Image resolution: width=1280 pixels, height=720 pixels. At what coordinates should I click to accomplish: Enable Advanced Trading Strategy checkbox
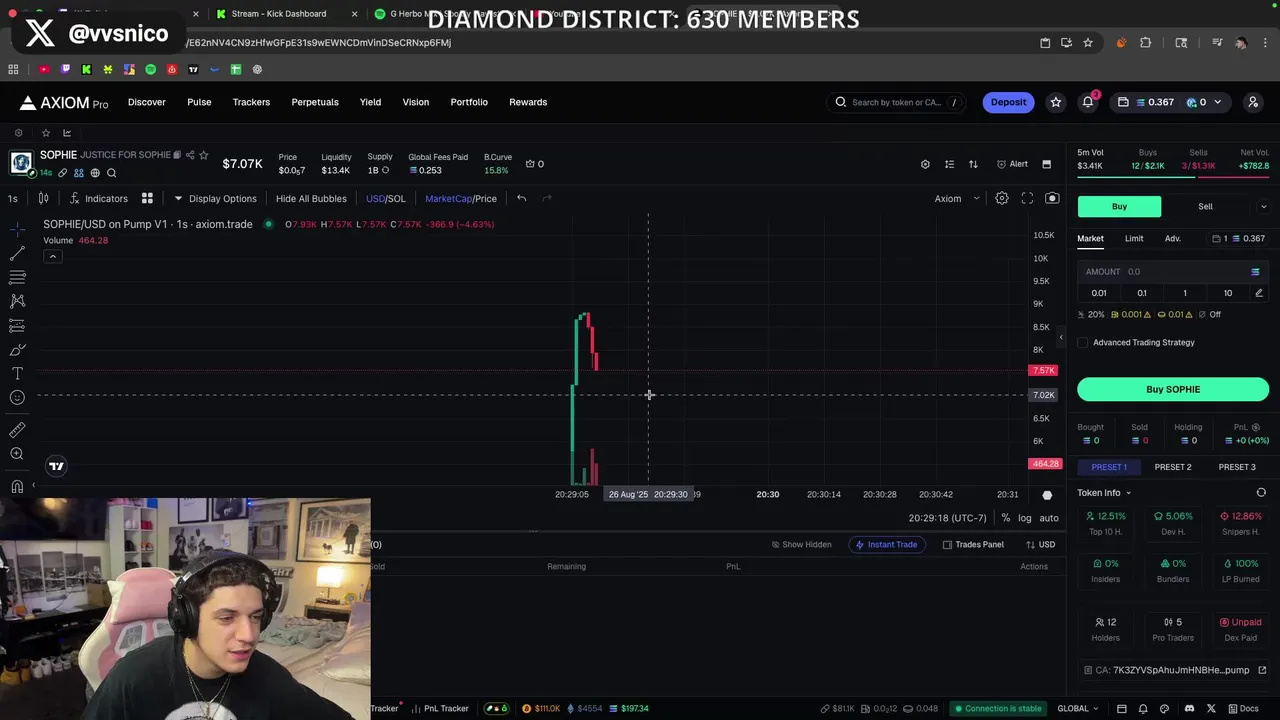pos(1083,342)
